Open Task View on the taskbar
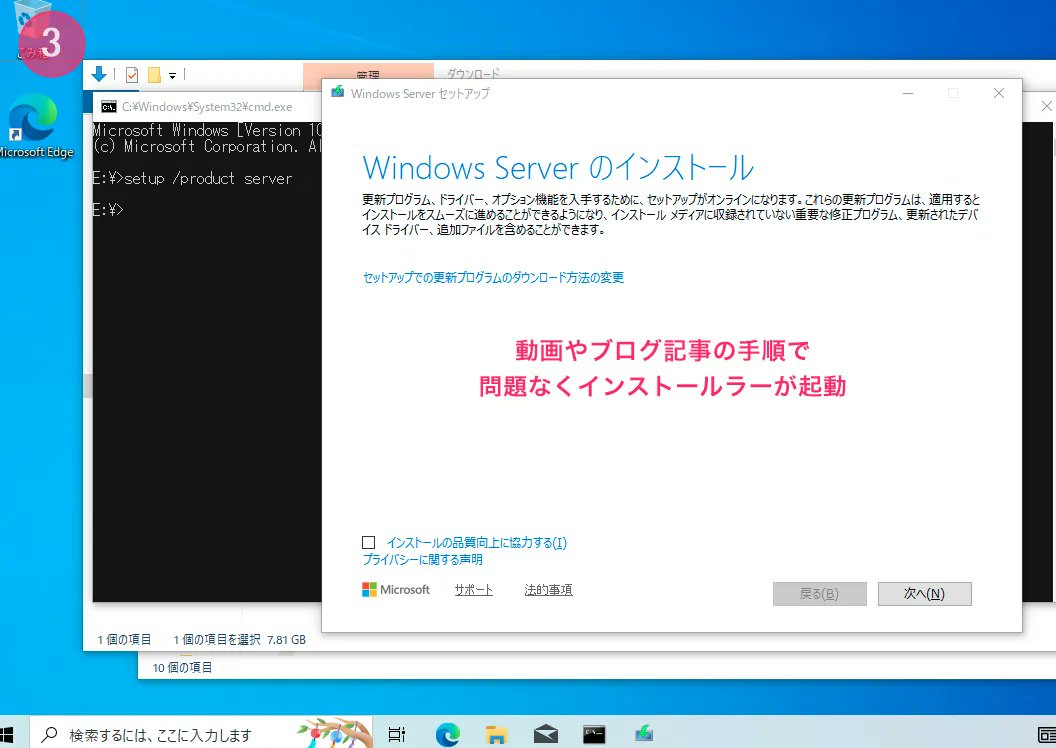 397,734
